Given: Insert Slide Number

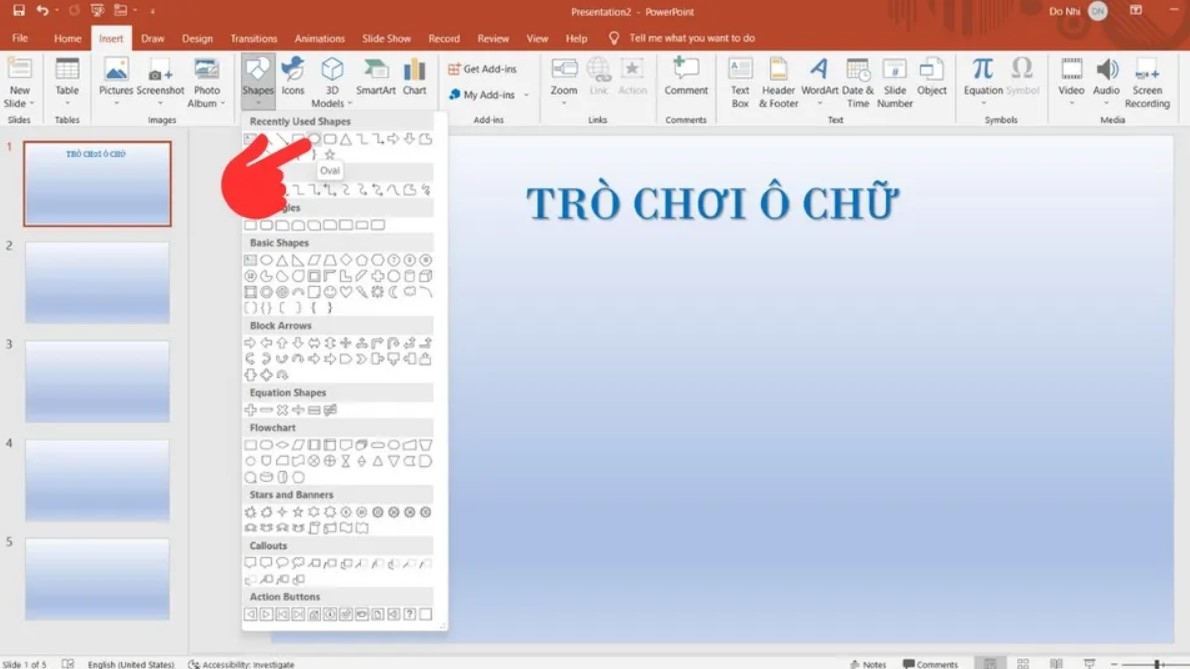Looking at the screenshot, I should pyautogui.click(x=895, y=82).
